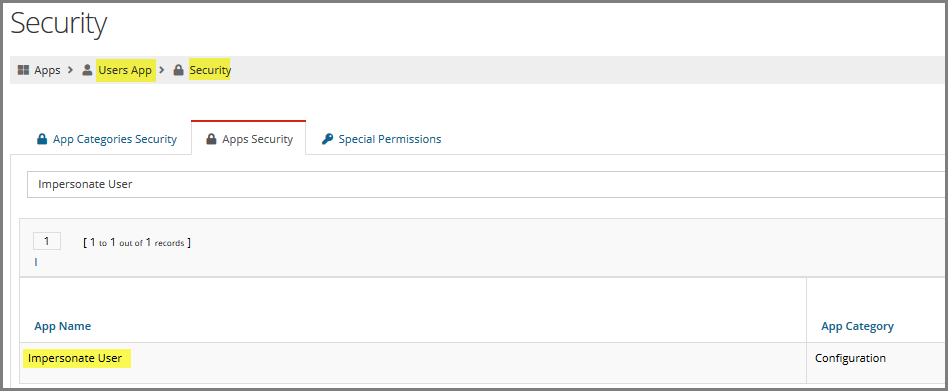Viewport: 948px width, 391px height.
Task: Click the user icon beside Users App
Action: (x=87, y=70)
